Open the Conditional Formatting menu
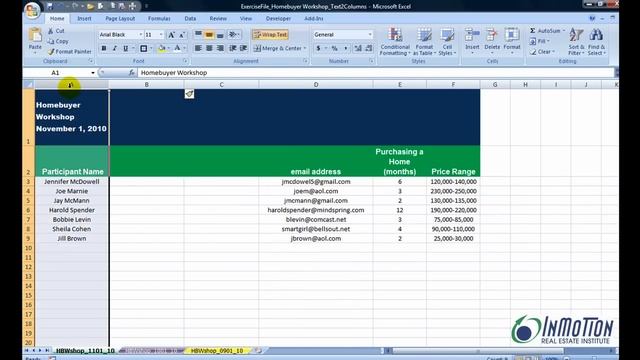 coord(395,42)
